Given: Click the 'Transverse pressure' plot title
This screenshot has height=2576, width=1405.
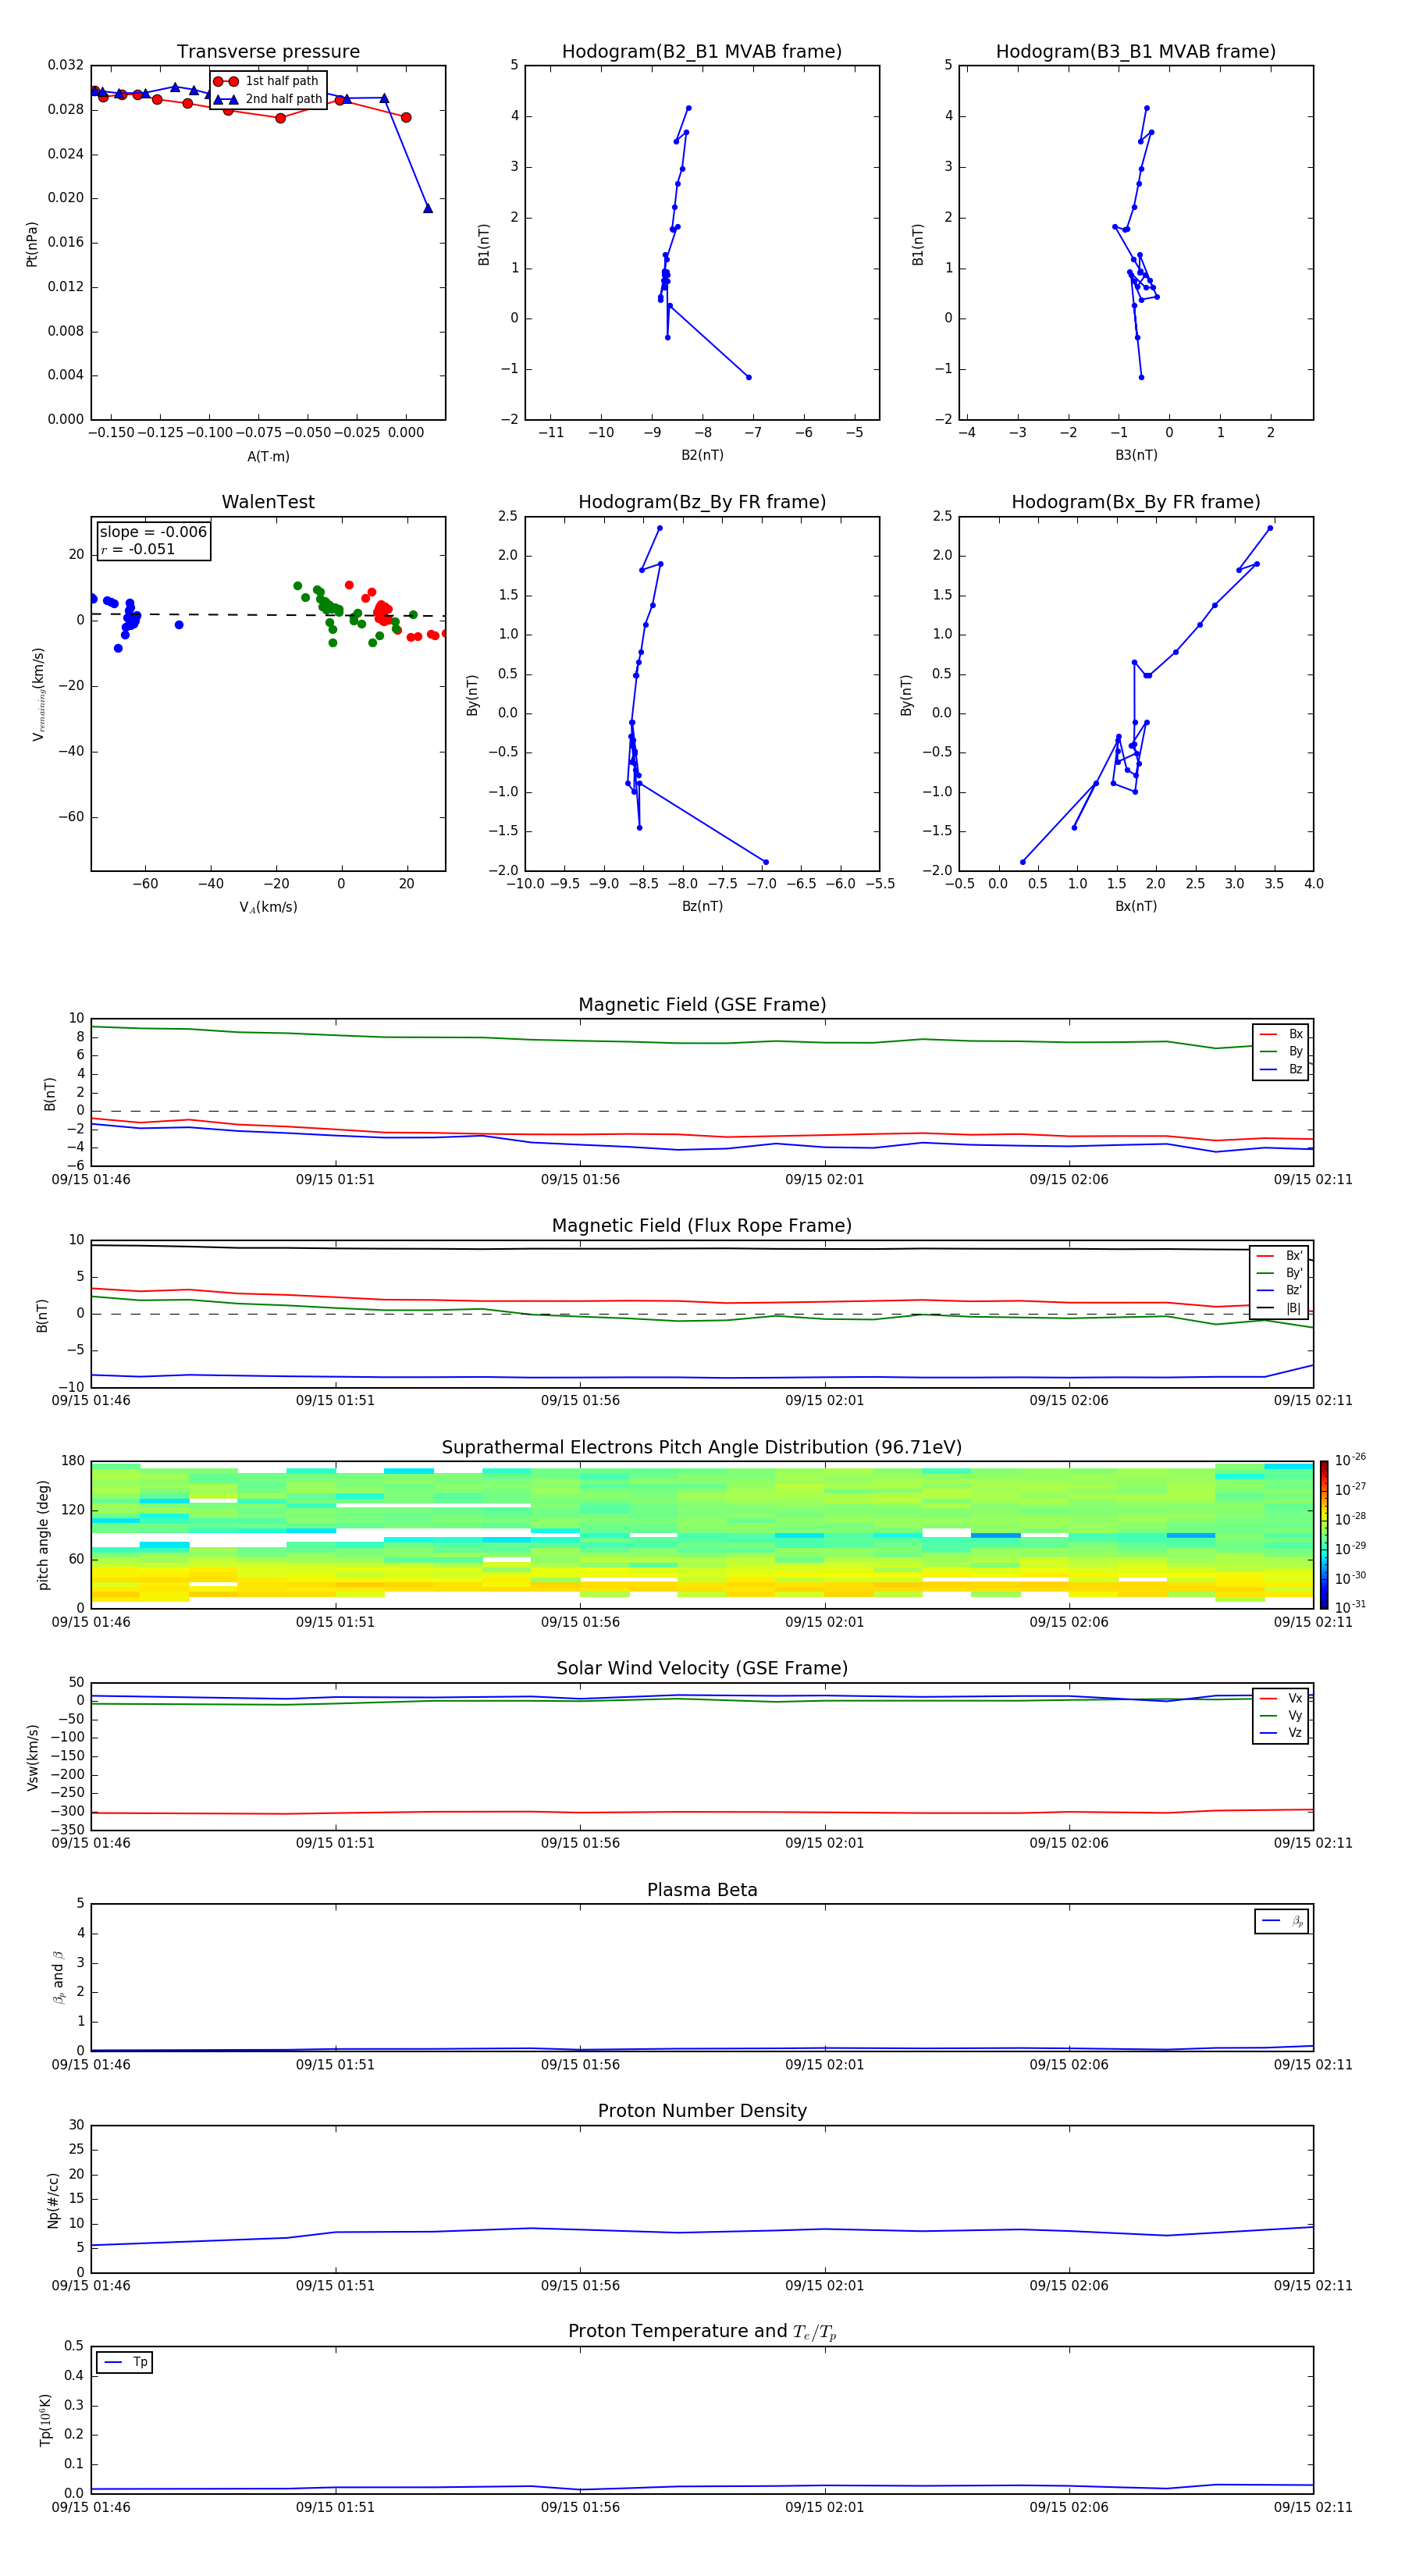Looking at the screenshot, I should (268, 51).
